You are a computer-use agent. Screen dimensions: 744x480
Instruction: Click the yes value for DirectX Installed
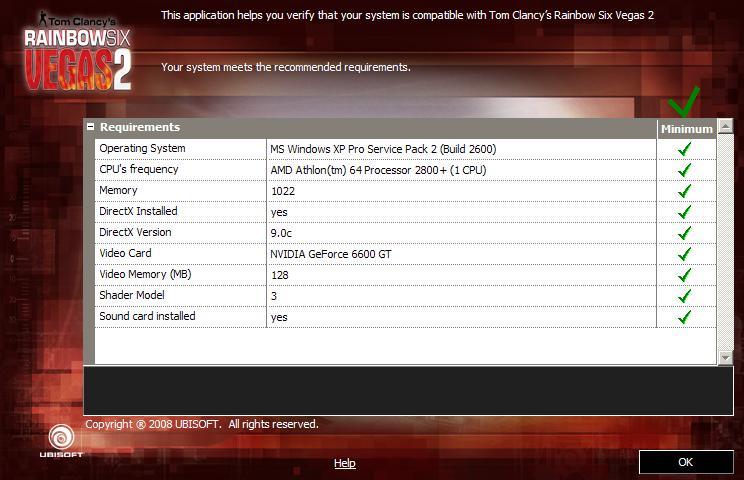click(x=279, y=212)
